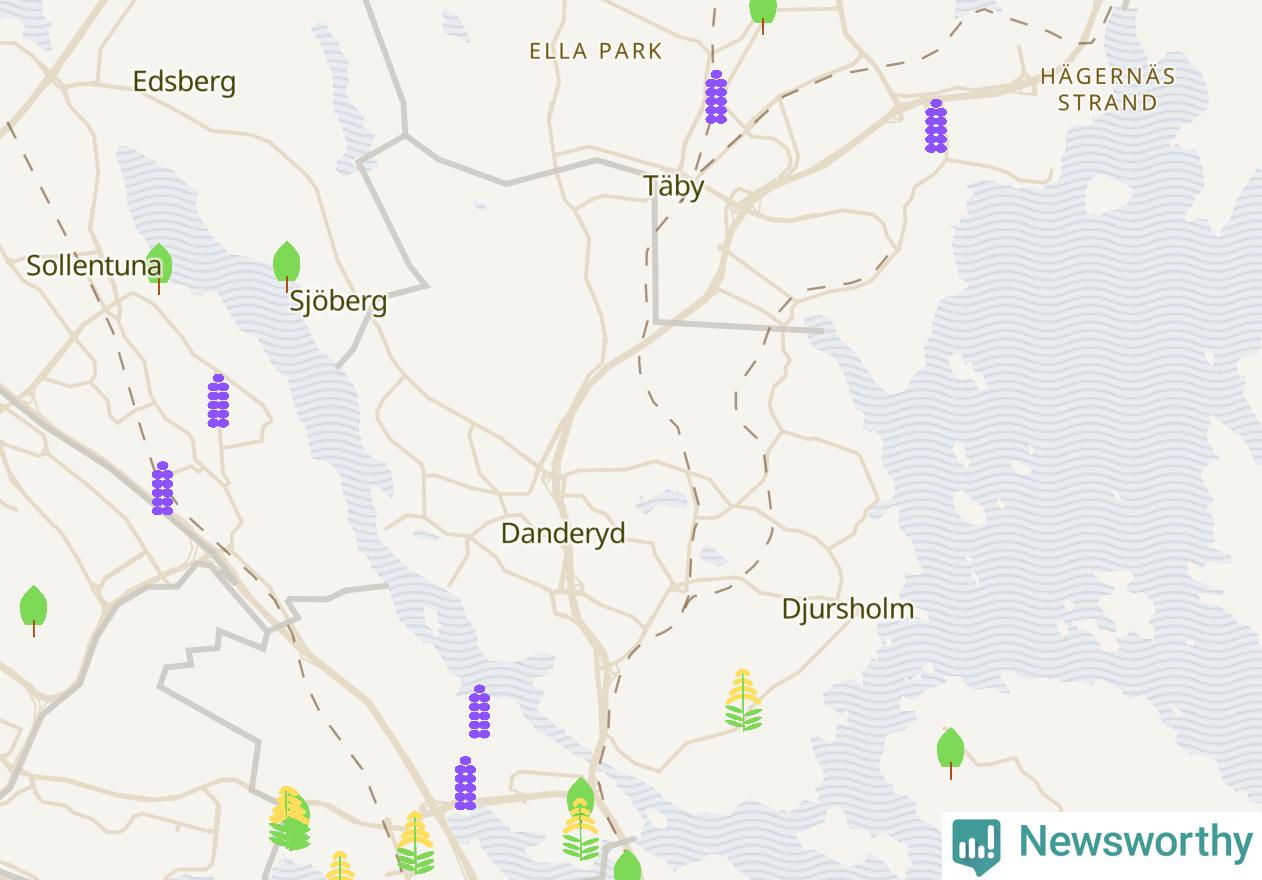
Task: Click the purple lupine marker below Ella Park
Action: pos(716,97)
